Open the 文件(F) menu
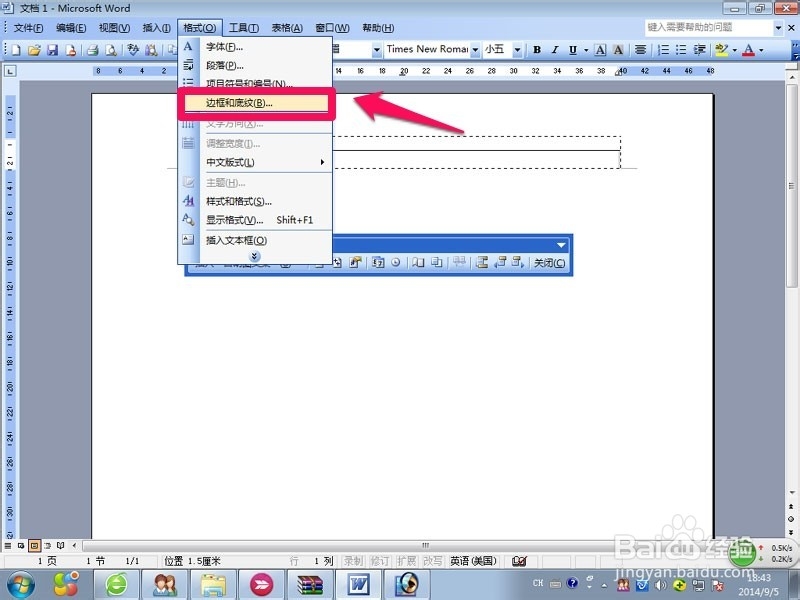800x600 pixels. click(x=28, y=28)
